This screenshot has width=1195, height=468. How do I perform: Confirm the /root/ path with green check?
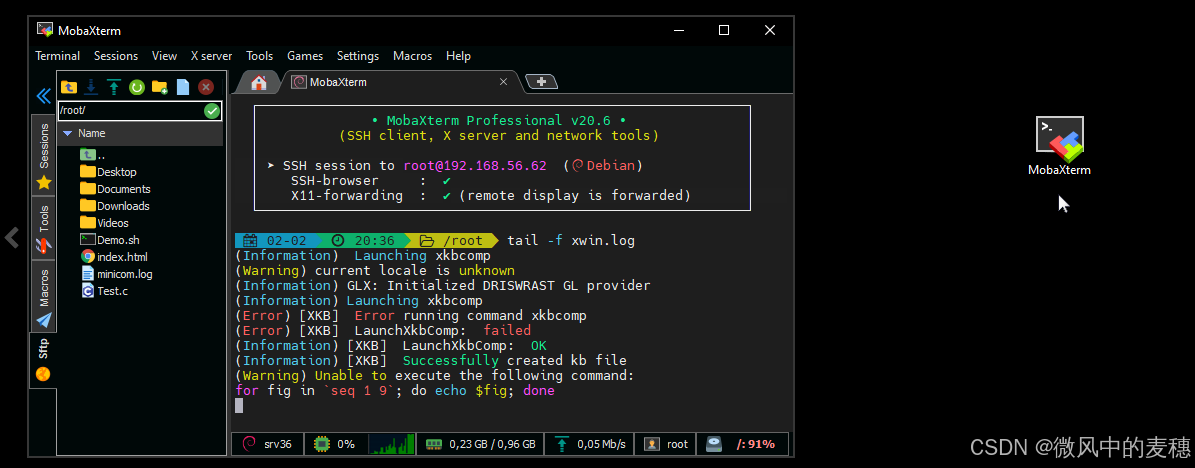pos(212,111)
